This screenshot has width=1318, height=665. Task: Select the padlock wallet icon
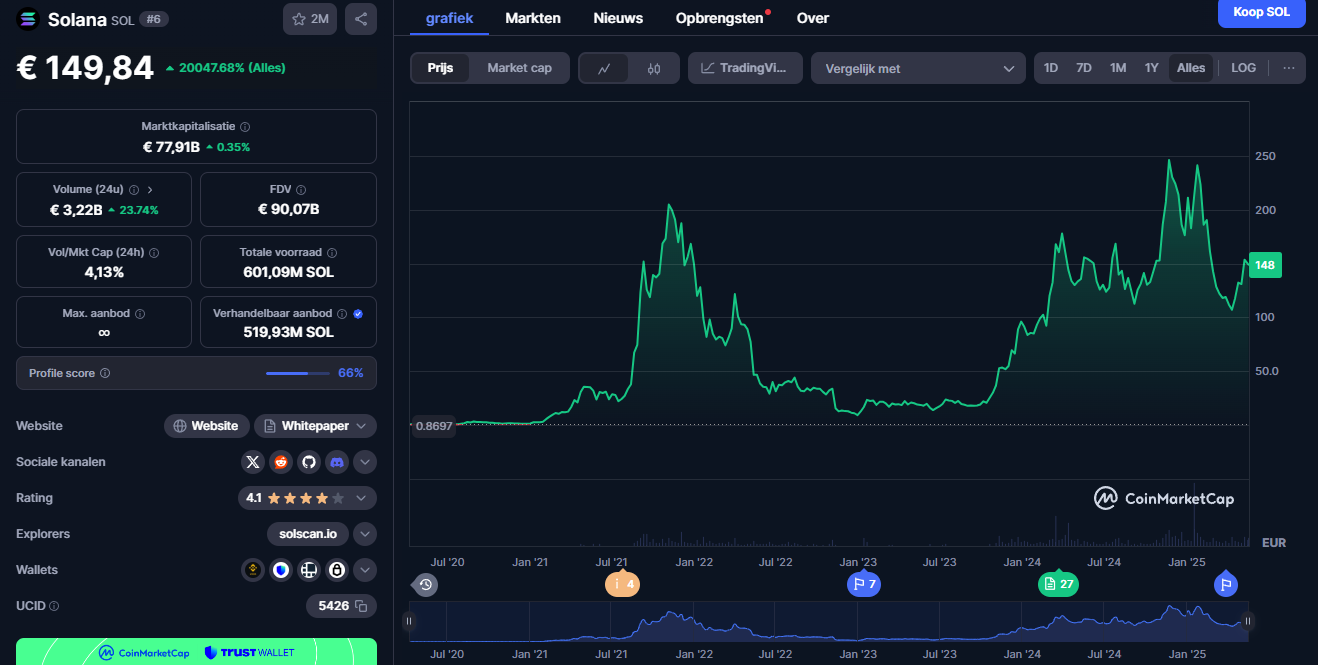(337, 570)
